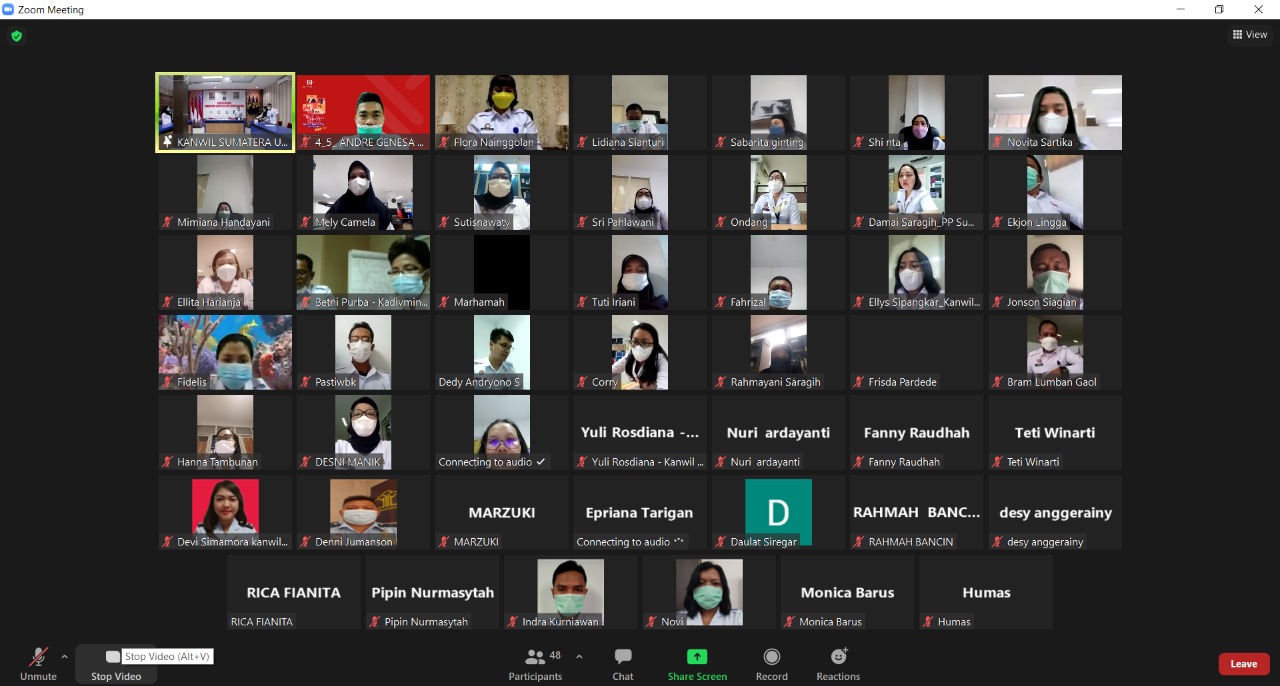Select Fidelis's aquarium background video tile
This screenshot has height=686, width=1280.
(x=225, y=352)
